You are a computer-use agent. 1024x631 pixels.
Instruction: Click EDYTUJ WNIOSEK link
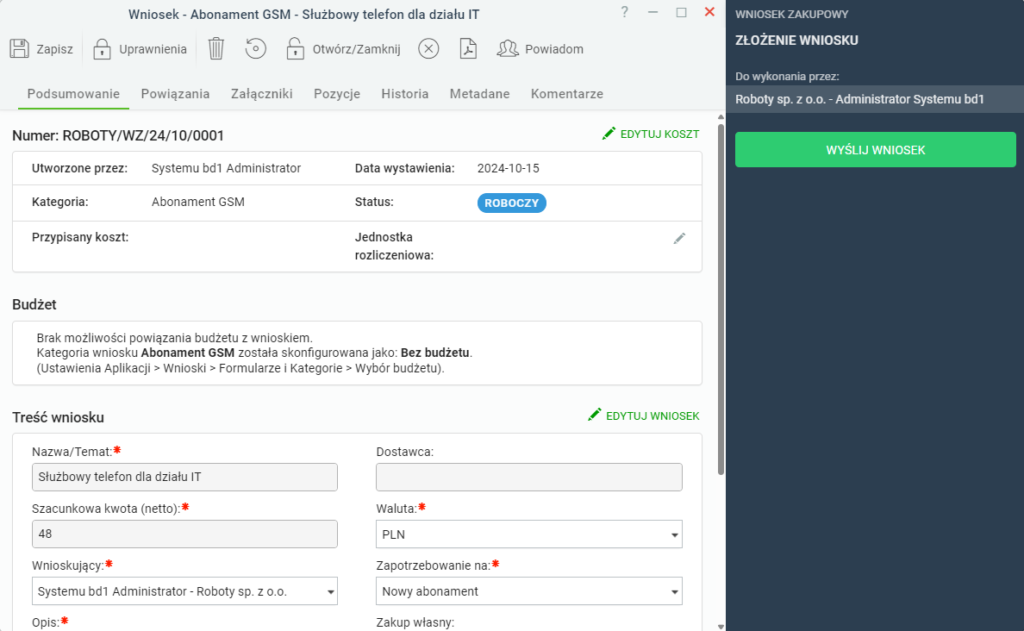coord(652,416)
